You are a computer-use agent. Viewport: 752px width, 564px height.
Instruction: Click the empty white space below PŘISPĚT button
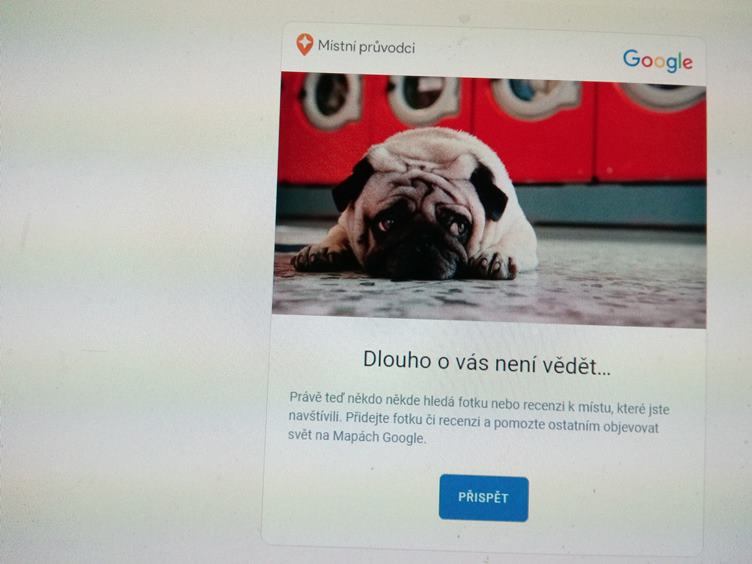[x=483, y=533]
